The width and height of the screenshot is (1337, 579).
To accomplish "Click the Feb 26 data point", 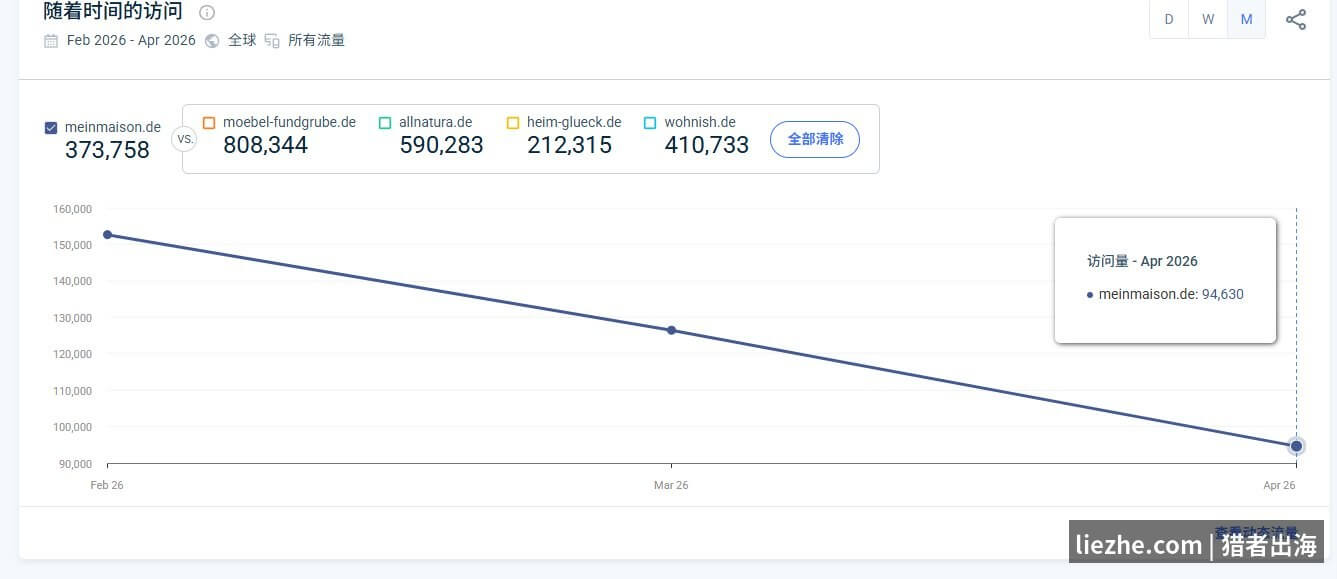I will tap(108, 235).
